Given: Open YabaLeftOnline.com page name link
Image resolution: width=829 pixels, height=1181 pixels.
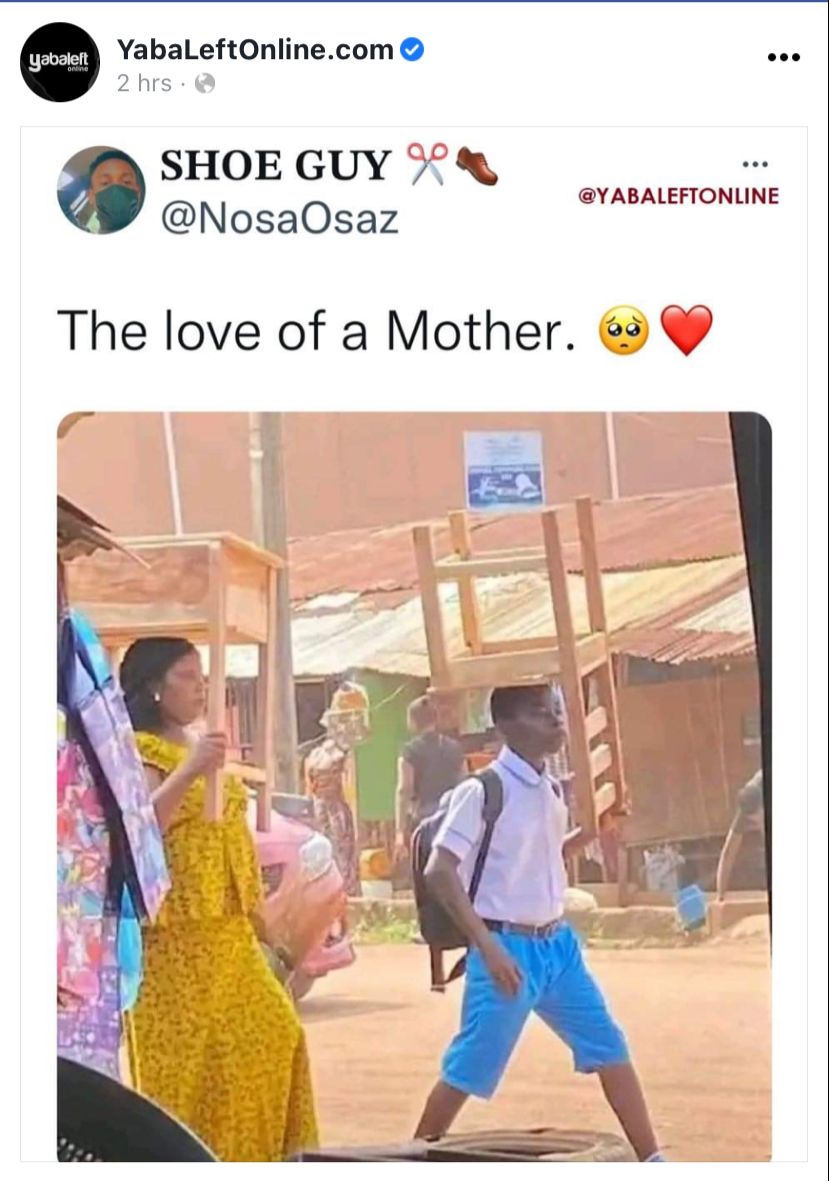Looking at the screenshot, I should tap(255, 50).
